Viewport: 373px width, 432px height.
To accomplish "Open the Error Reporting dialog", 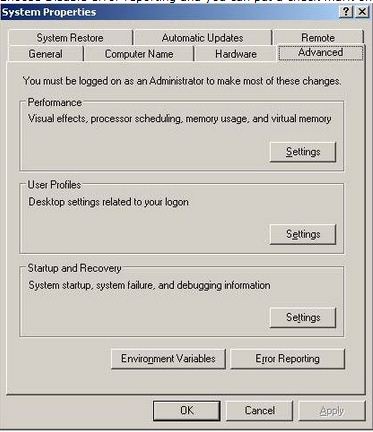I will (x=287, y=359).
